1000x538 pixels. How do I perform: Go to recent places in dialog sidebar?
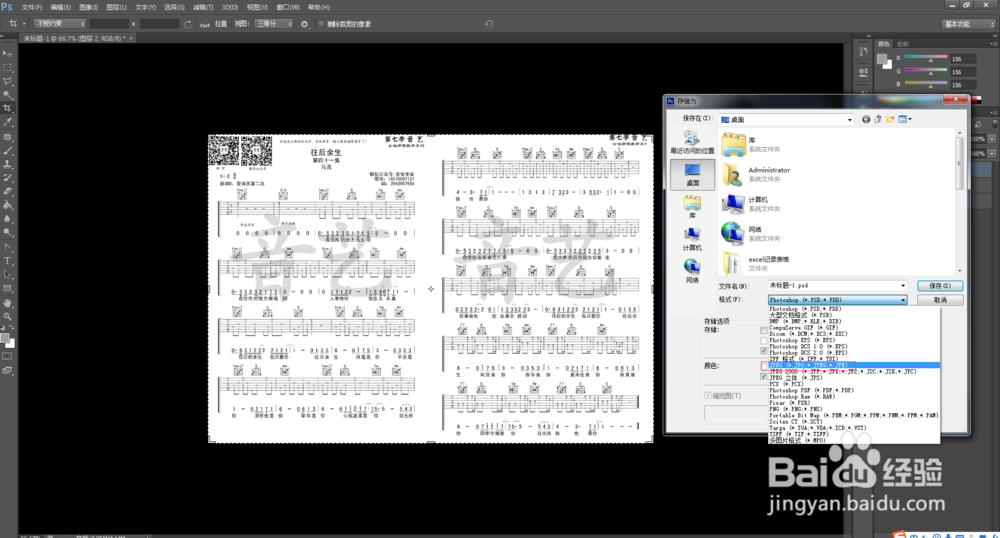click(x=692, y=143)
